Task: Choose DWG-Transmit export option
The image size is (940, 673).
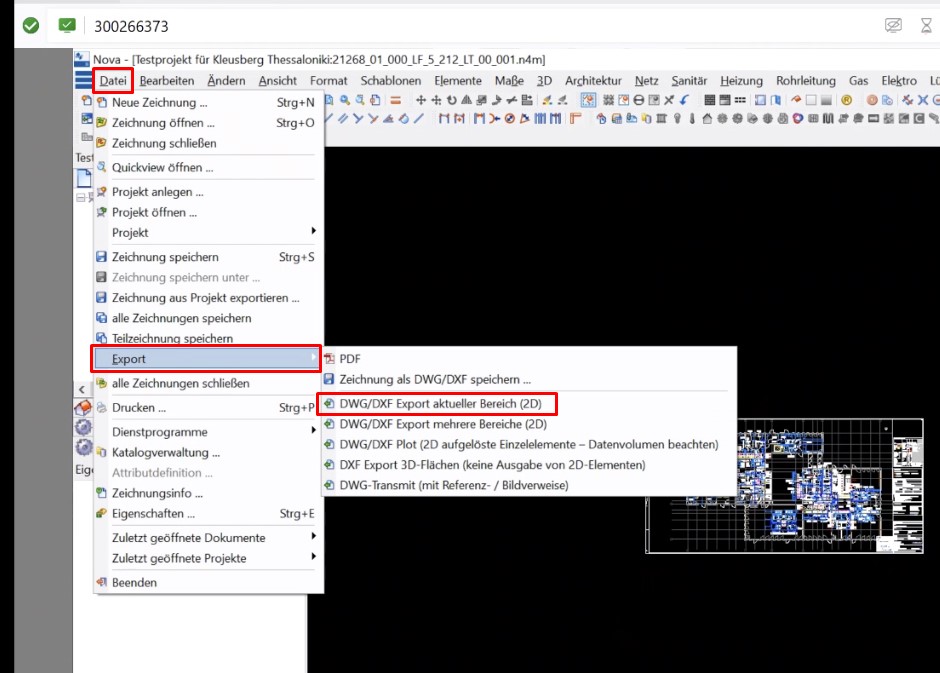Action: [x=528, y=485]
